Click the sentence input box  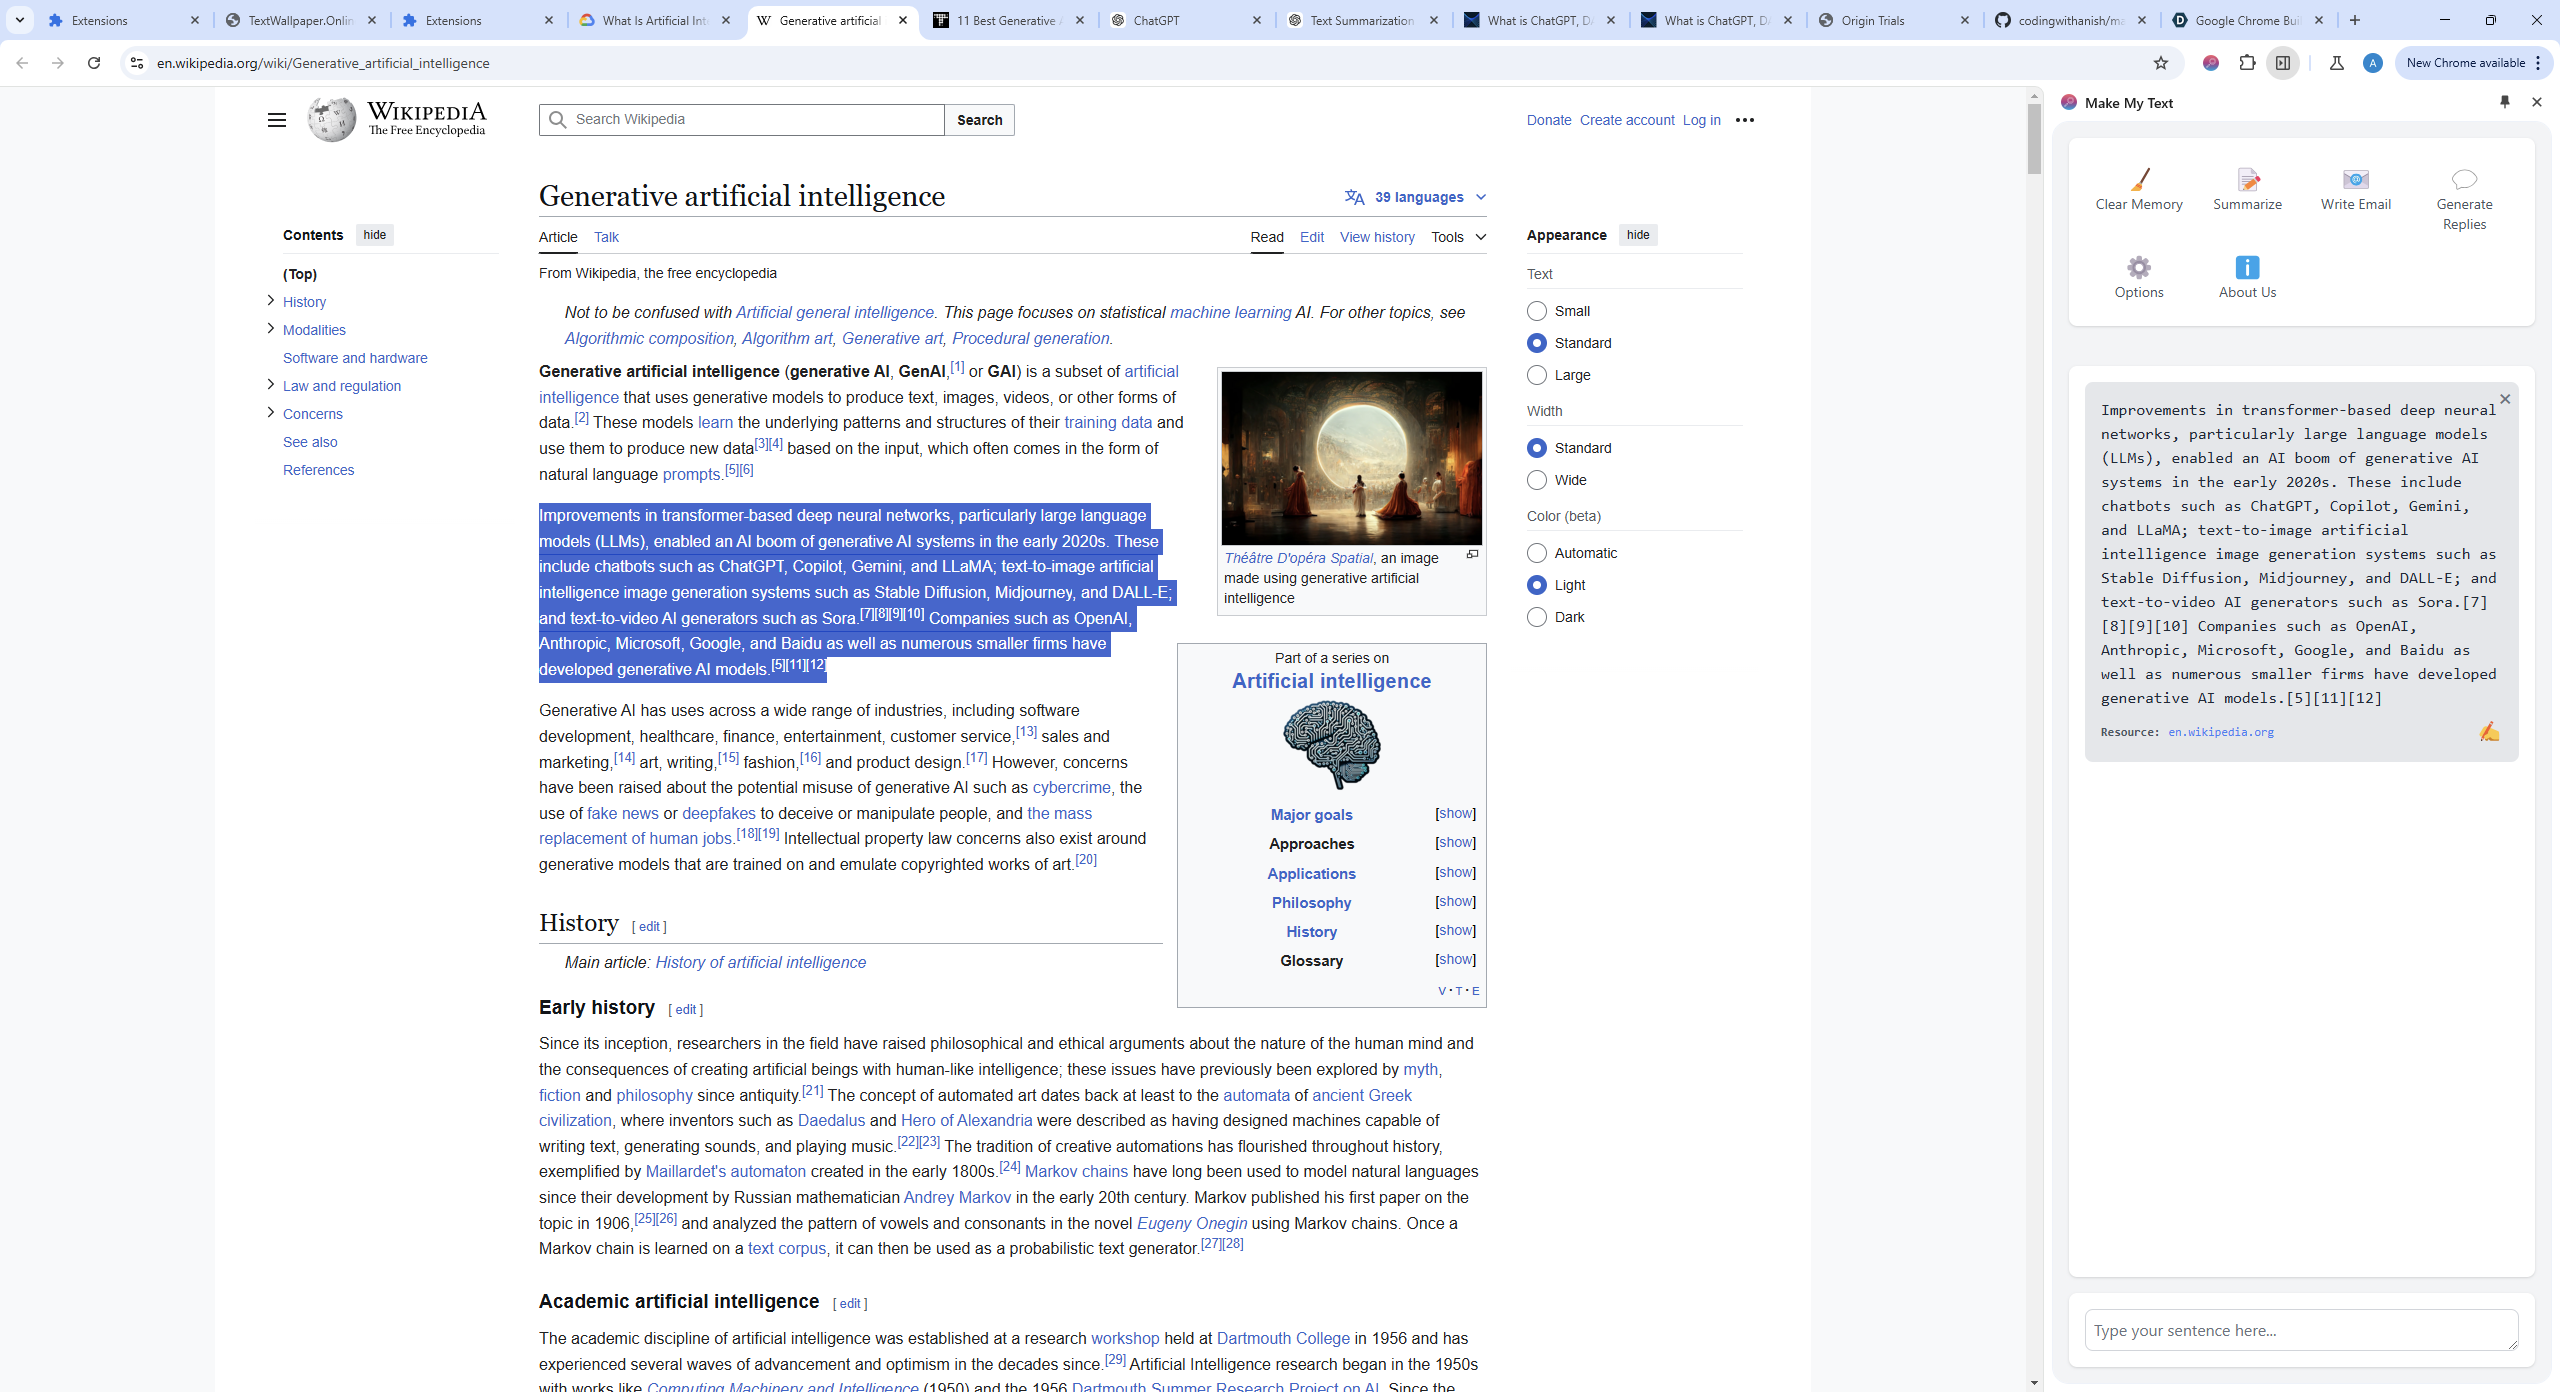(x=2300, y=1330)
